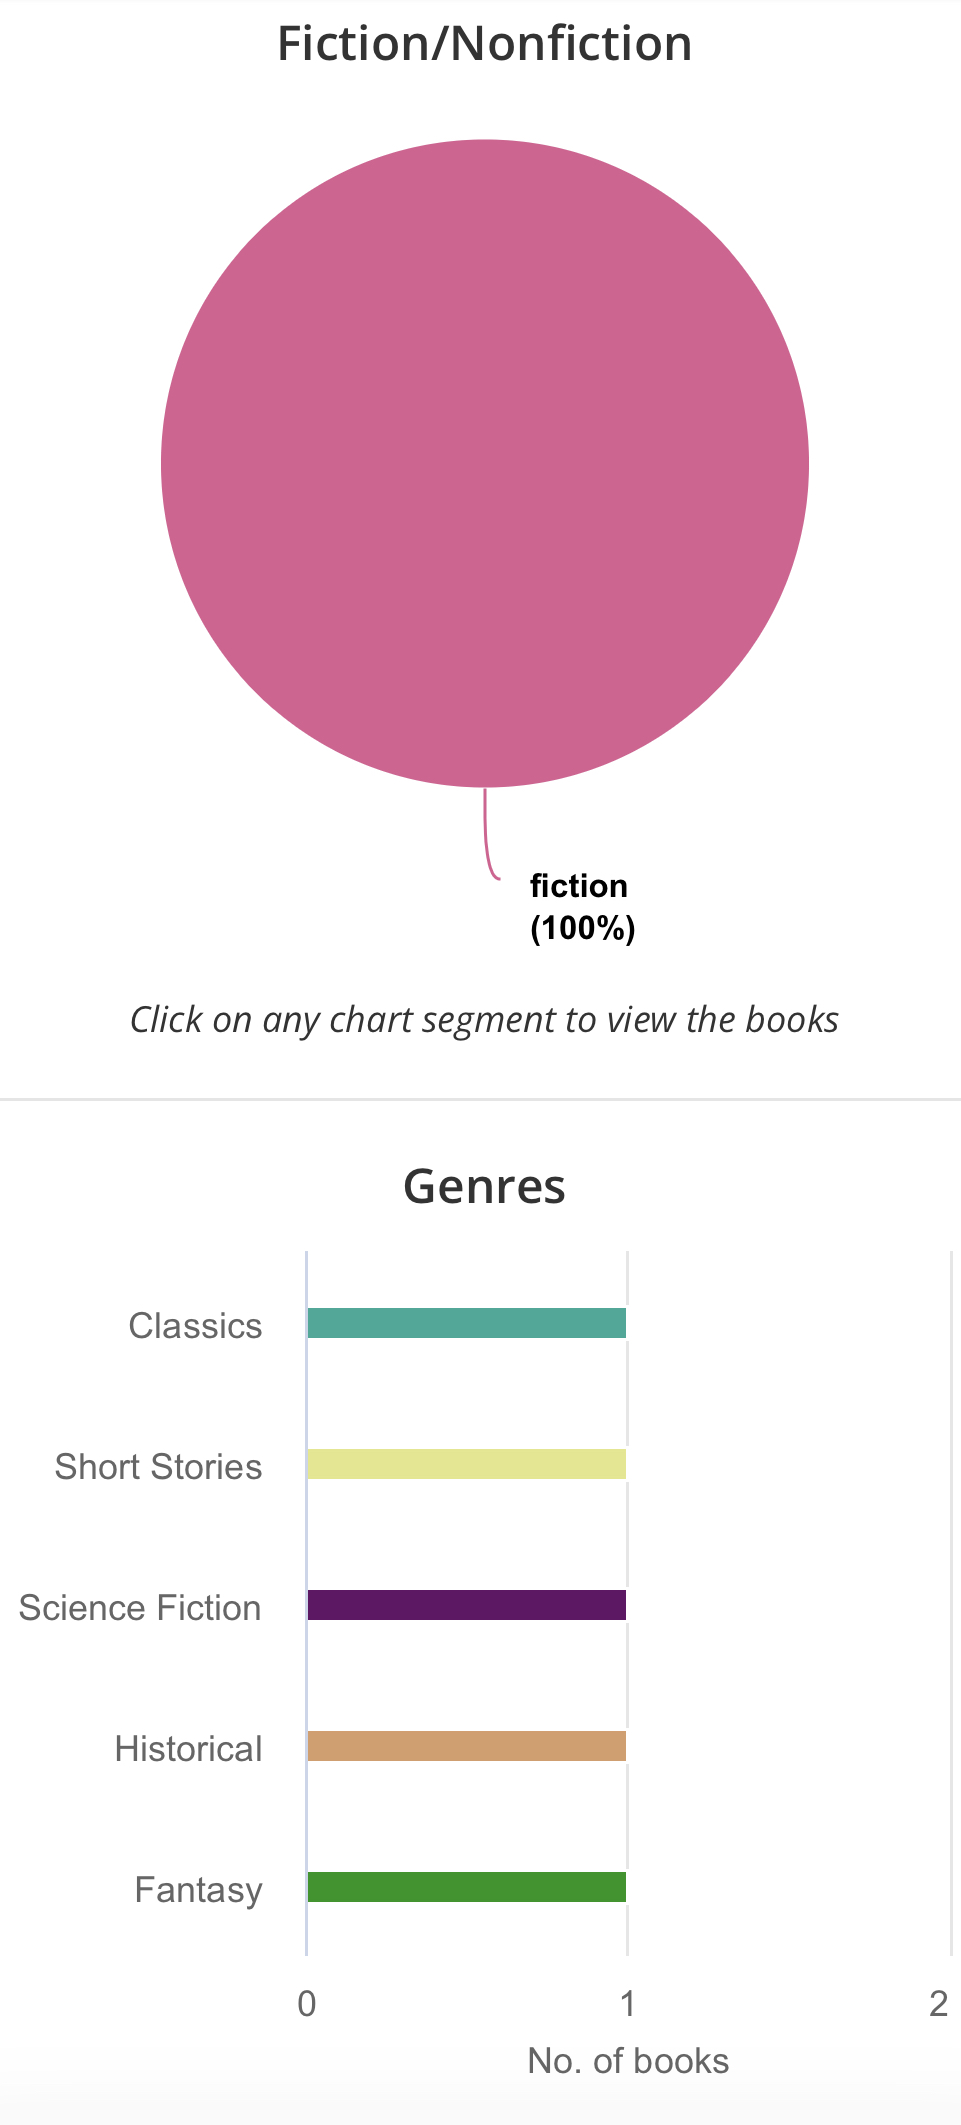Click the "No. of books" axis title
Screen dimensions: 961x2125
pos(628,2062)
